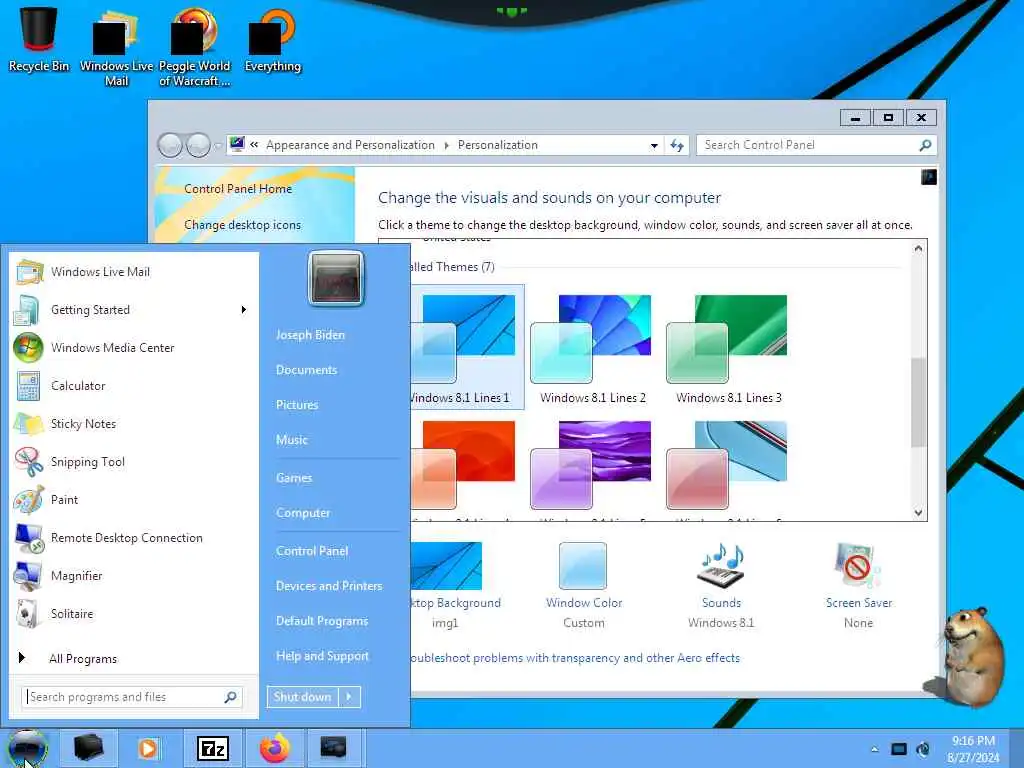
Task: Open Control Panel from Start menu
Action: coord(312,551)
